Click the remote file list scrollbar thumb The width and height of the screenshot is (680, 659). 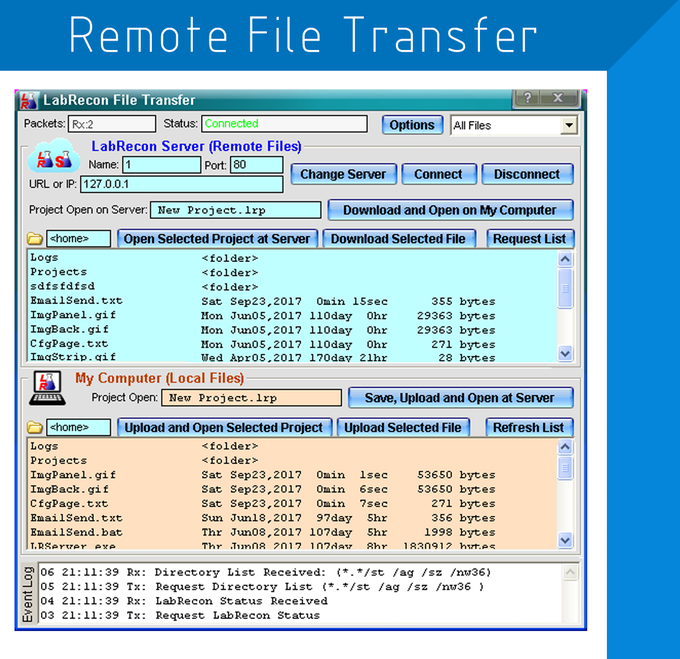click(565, 288)
